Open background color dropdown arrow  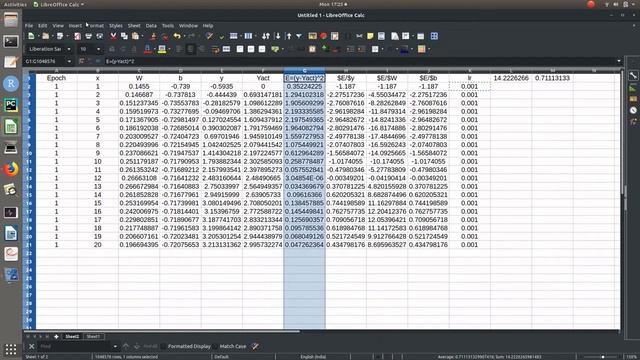[x=169, y=49]
